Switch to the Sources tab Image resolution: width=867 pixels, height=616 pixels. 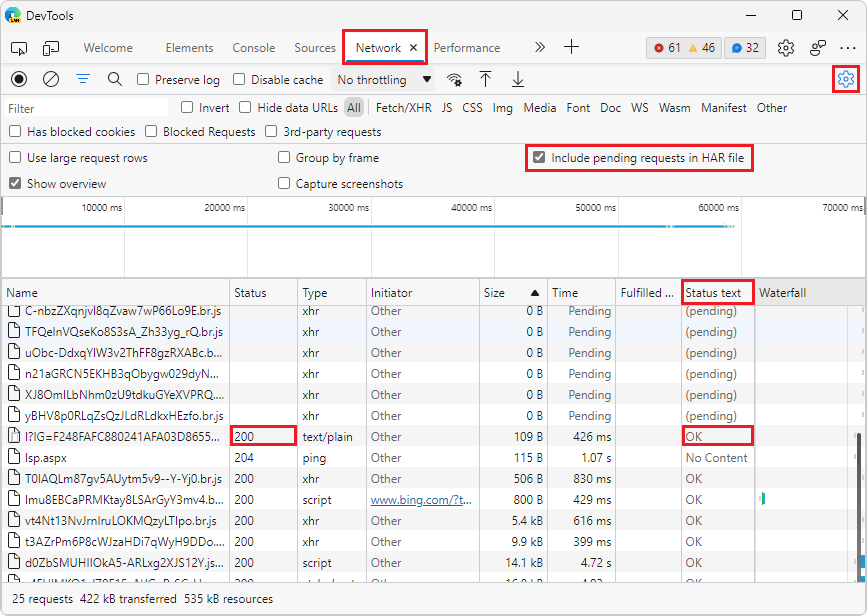[315, 48]
